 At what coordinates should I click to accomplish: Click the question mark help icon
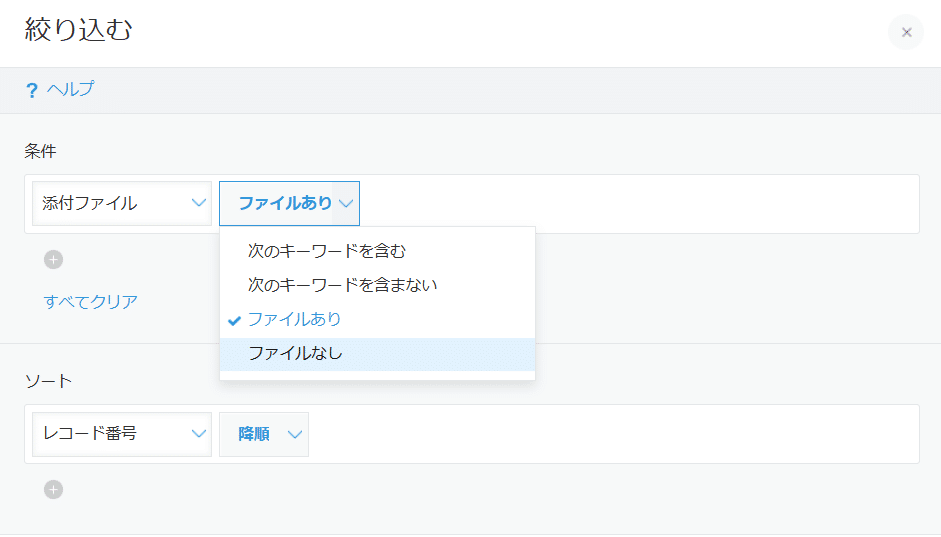(32, 90)
